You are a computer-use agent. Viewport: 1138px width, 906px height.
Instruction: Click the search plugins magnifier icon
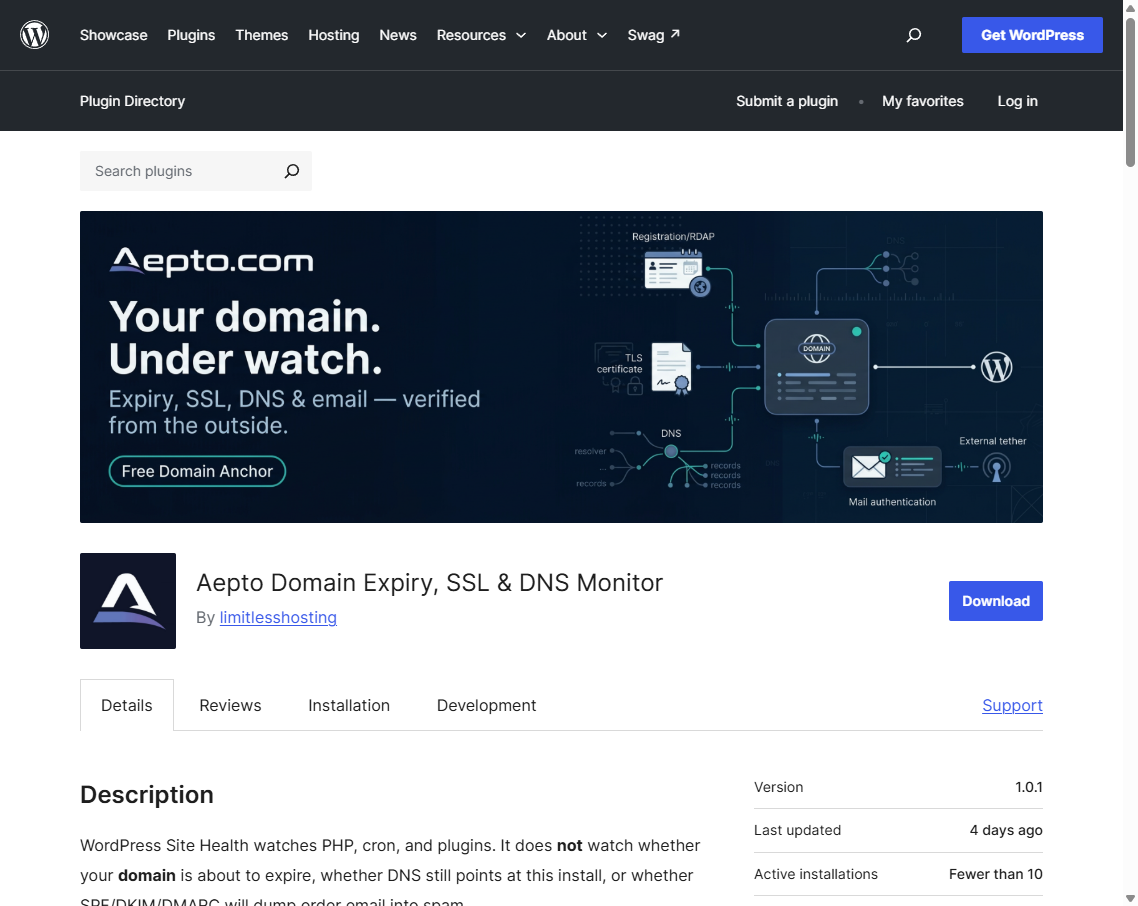(x=292, y=171)
